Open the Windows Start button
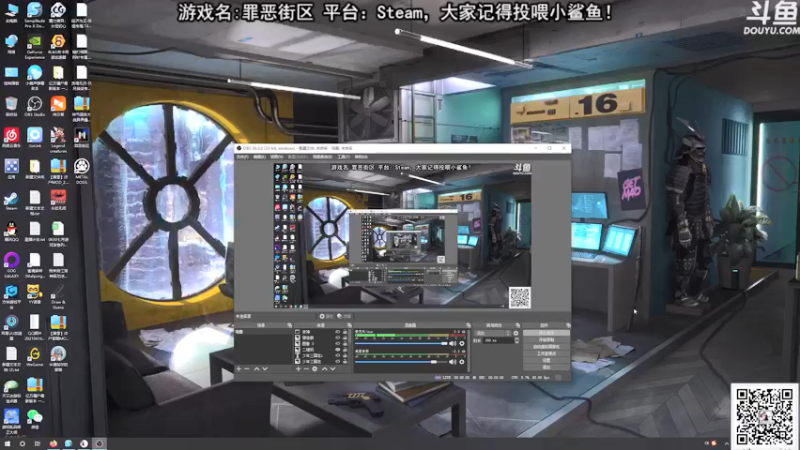This screenshot has height=450, width=800. (8, 443)
